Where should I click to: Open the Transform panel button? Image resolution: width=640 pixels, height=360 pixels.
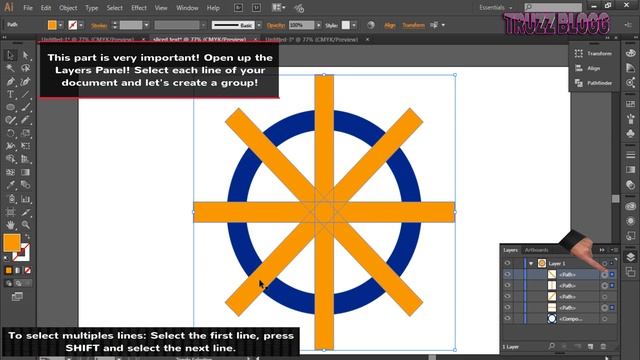tap(594, 53)
